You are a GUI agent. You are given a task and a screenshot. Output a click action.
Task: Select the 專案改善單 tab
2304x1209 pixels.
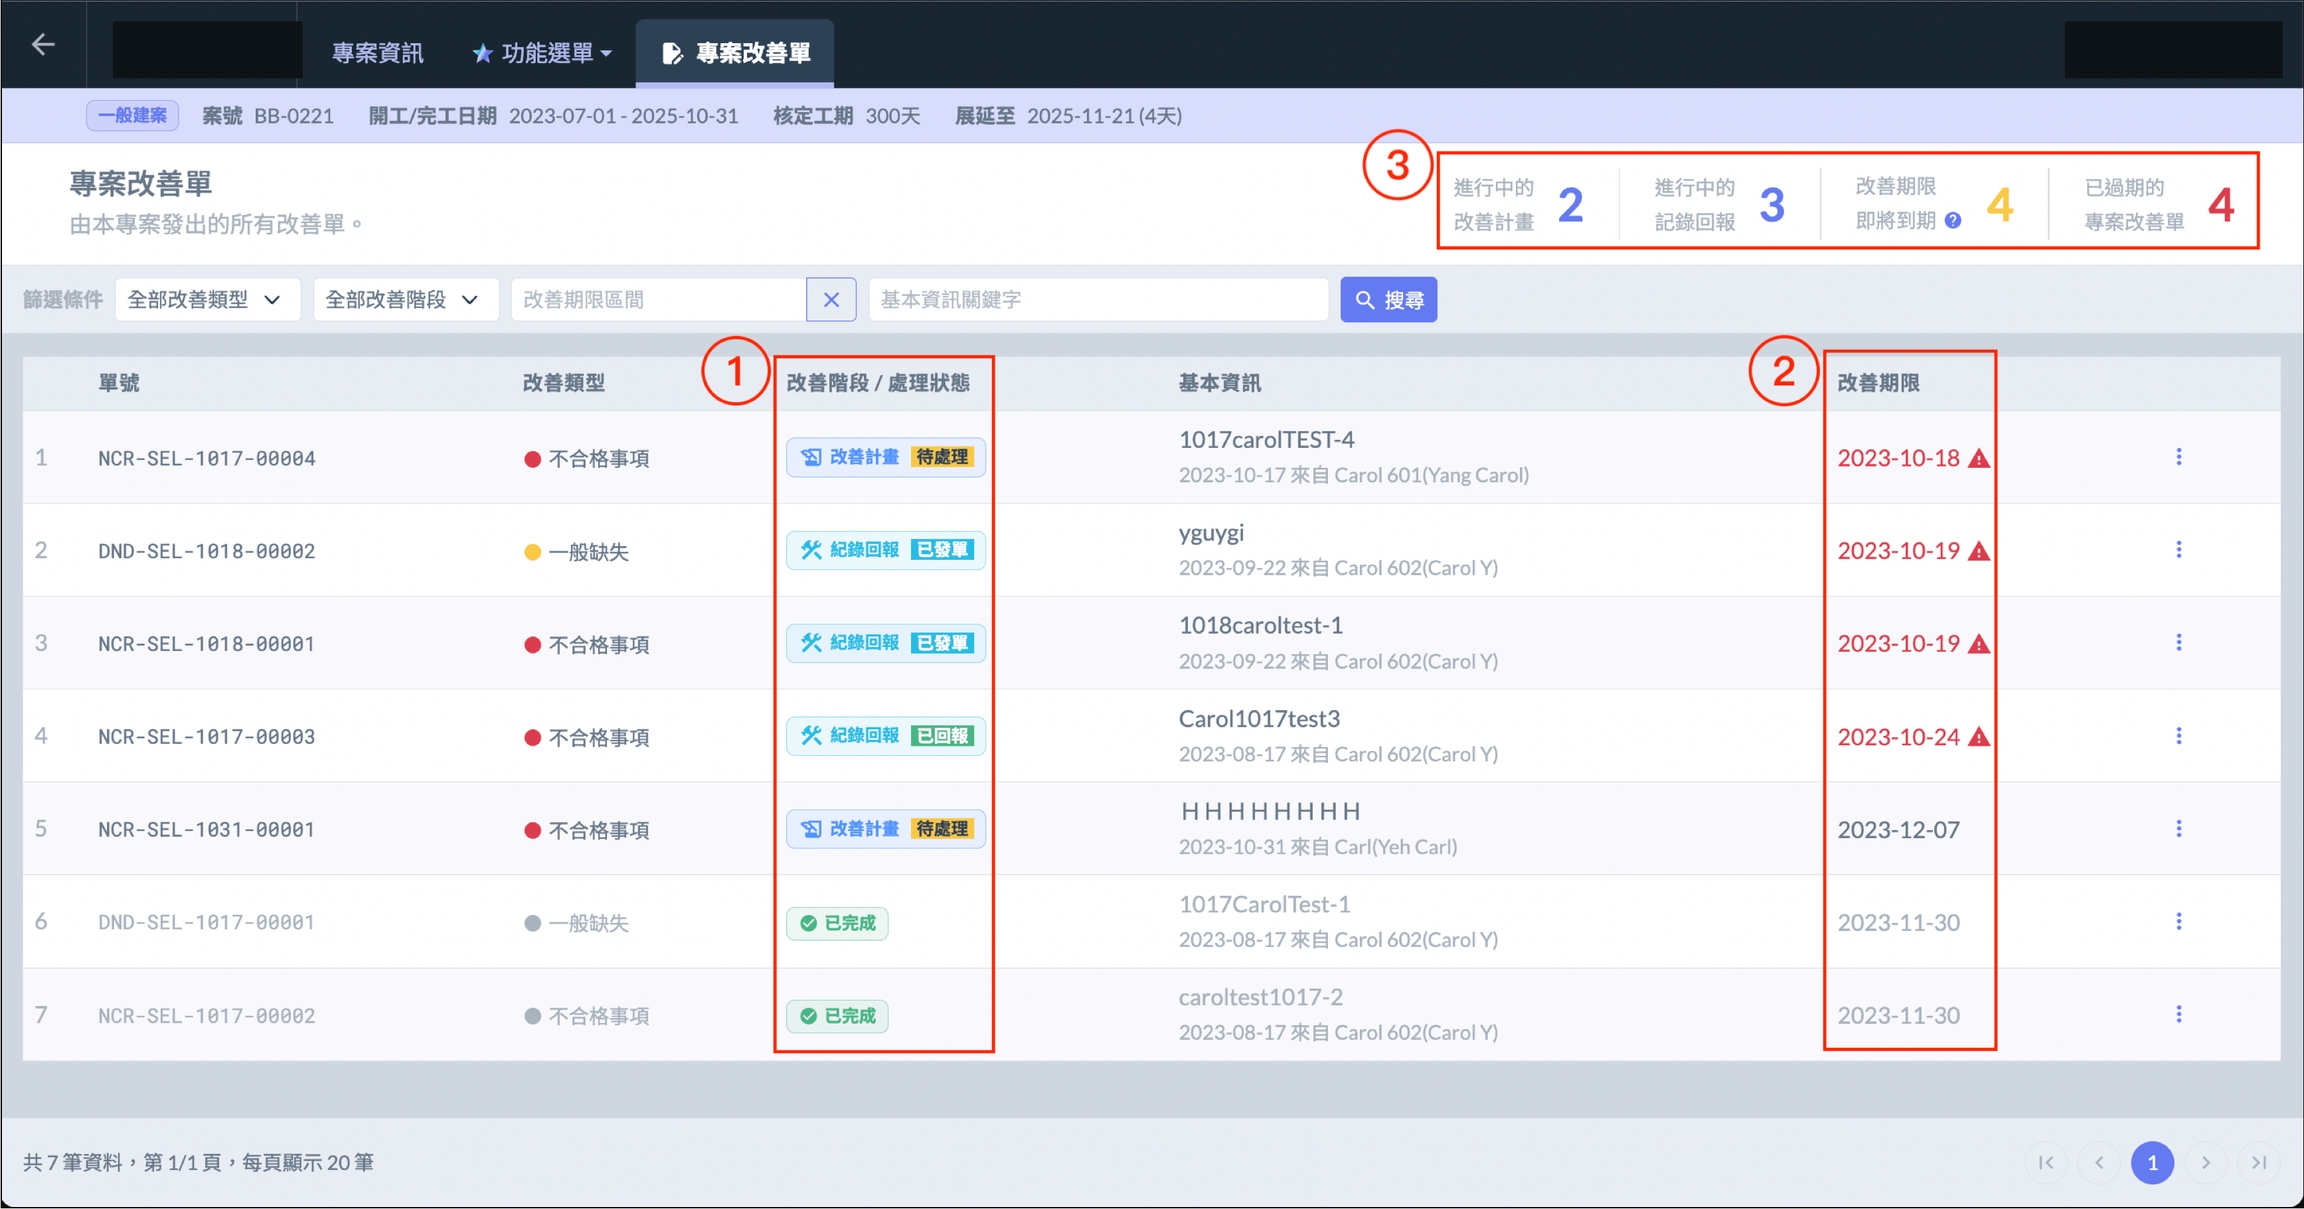coord(736,53)
